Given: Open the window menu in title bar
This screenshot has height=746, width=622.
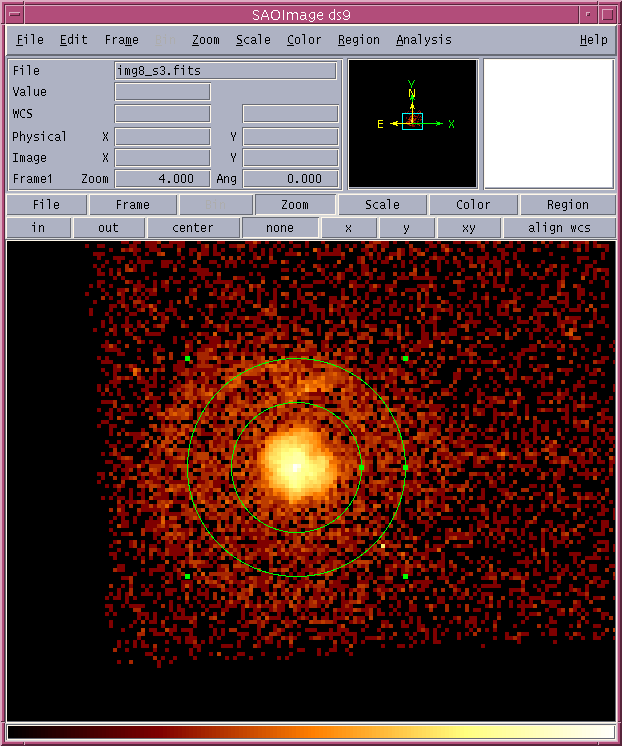Looking at the screenshot, I should tap(15, 14).
